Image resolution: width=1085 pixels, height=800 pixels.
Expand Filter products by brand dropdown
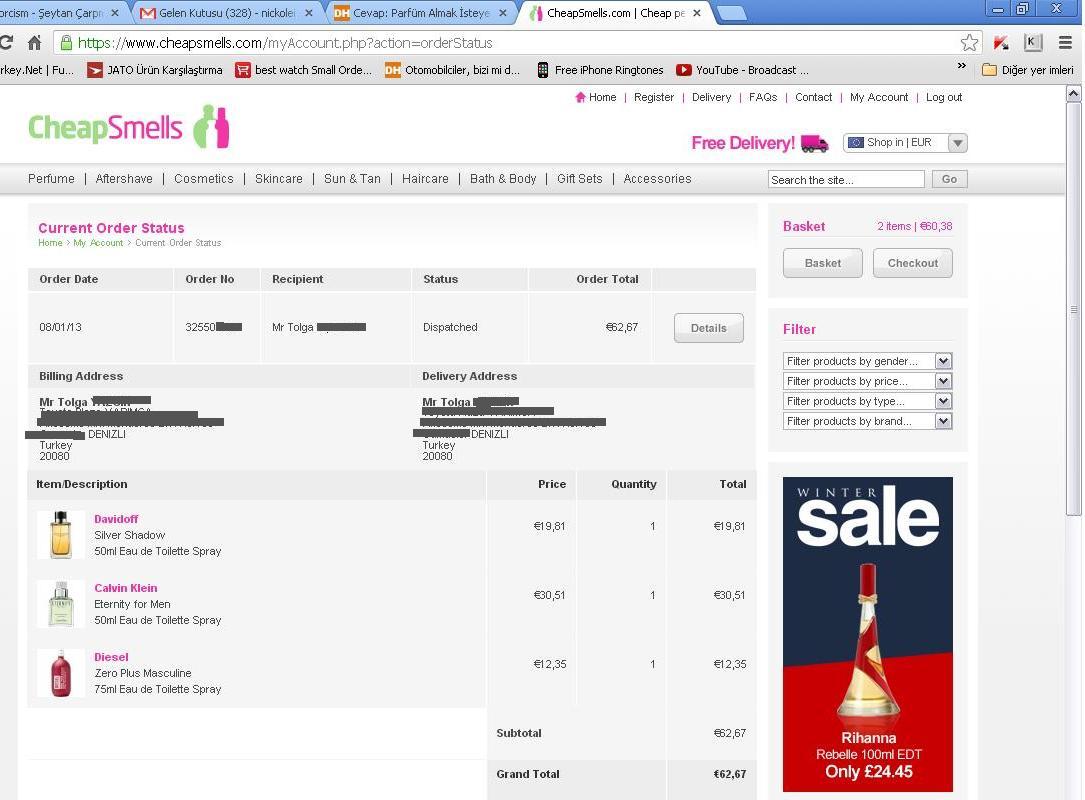click(x=868, y=421)
